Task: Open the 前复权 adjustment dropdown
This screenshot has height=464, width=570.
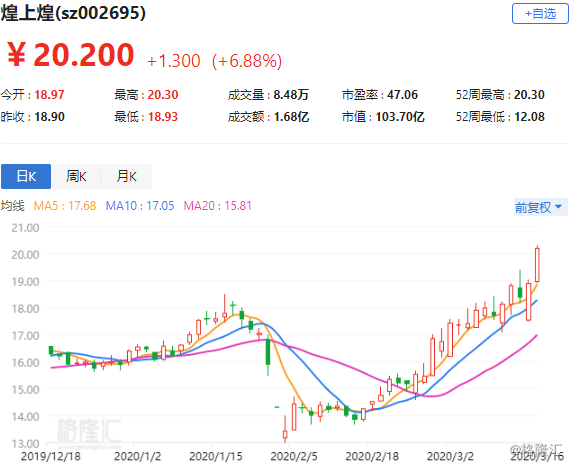Action: pos(541,207)
